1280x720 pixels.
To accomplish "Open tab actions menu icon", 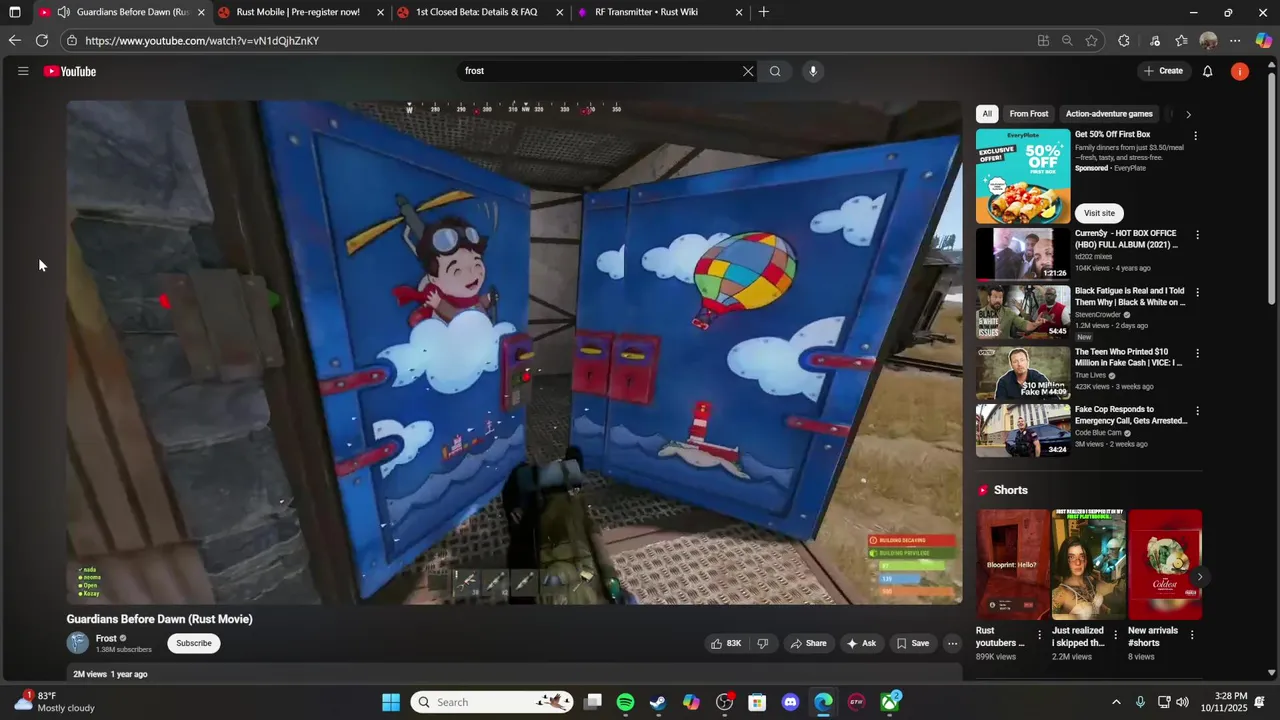I will [x=14, y=12].
